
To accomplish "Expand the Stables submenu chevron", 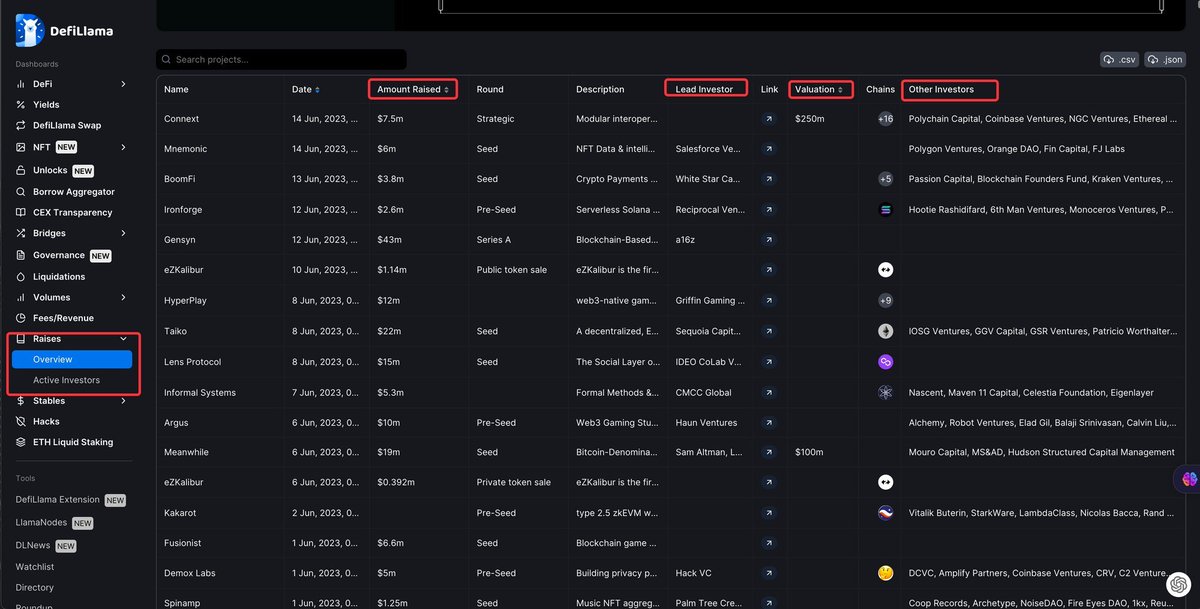I will (x=123, y=401).
